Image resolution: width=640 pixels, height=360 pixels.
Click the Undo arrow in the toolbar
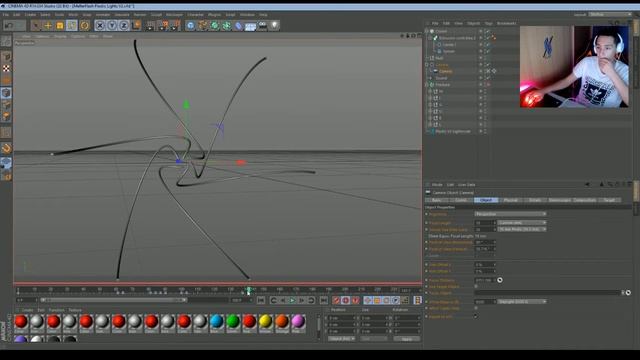click(x=9, y=25)
